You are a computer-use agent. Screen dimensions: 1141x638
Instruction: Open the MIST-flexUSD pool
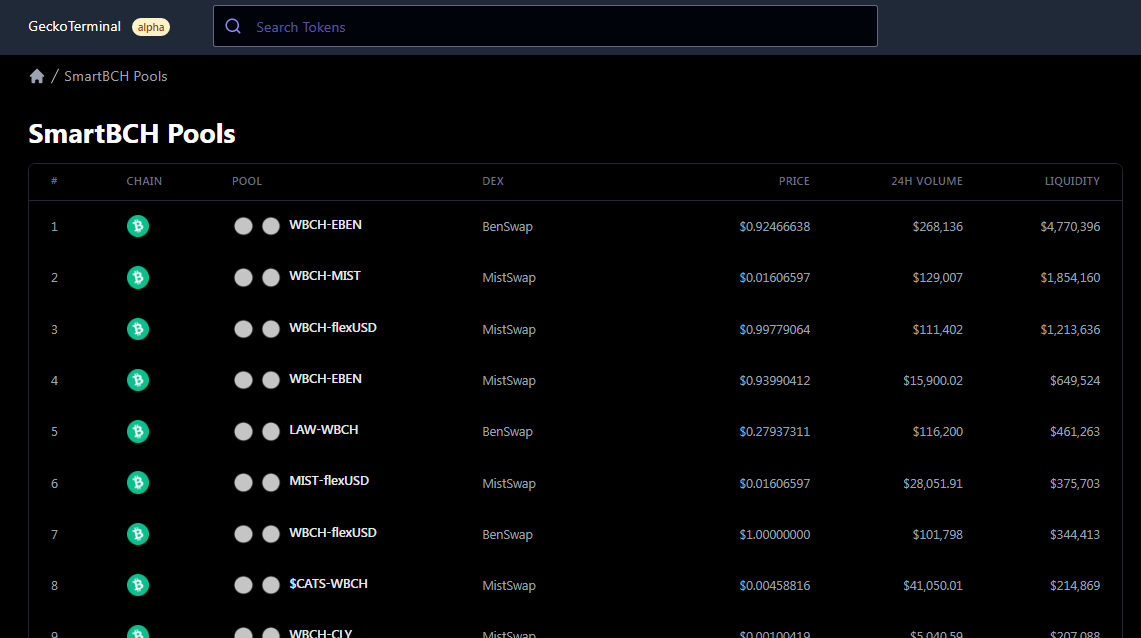tap(329, 481)
